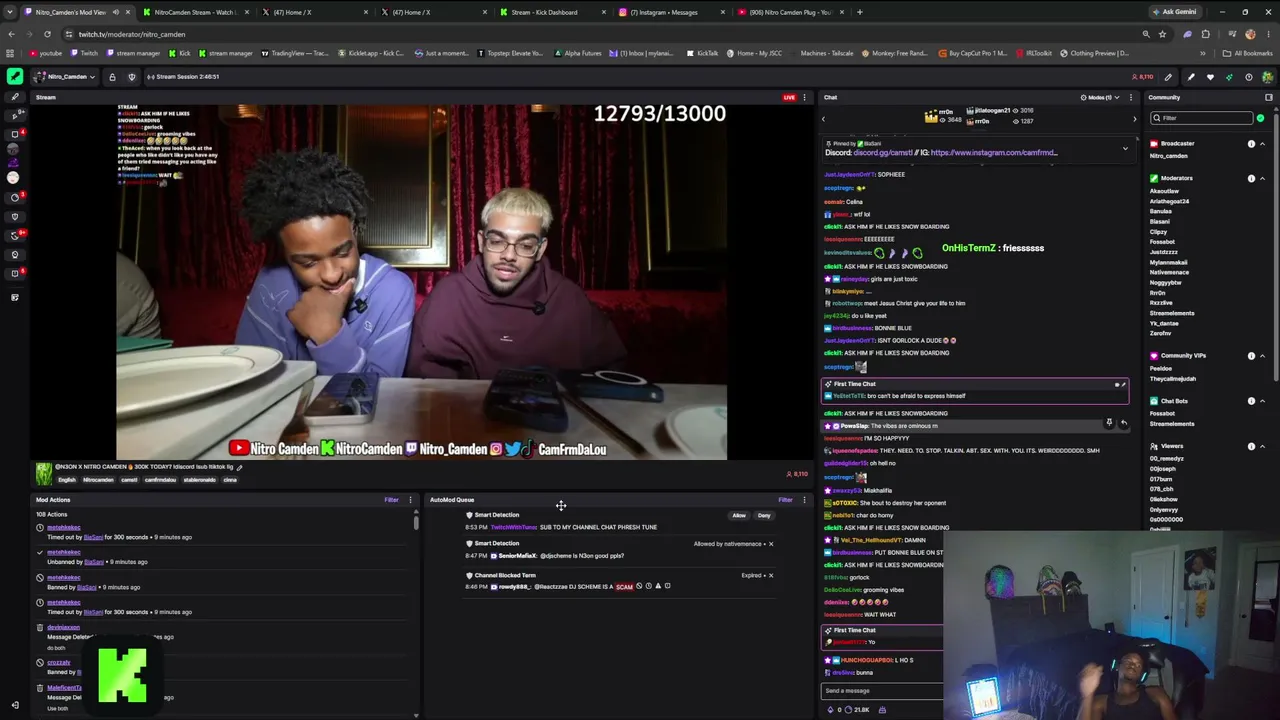Open BiaSani's profile link in first mod action
The image size is (1280, 720).
pos(93,537)
